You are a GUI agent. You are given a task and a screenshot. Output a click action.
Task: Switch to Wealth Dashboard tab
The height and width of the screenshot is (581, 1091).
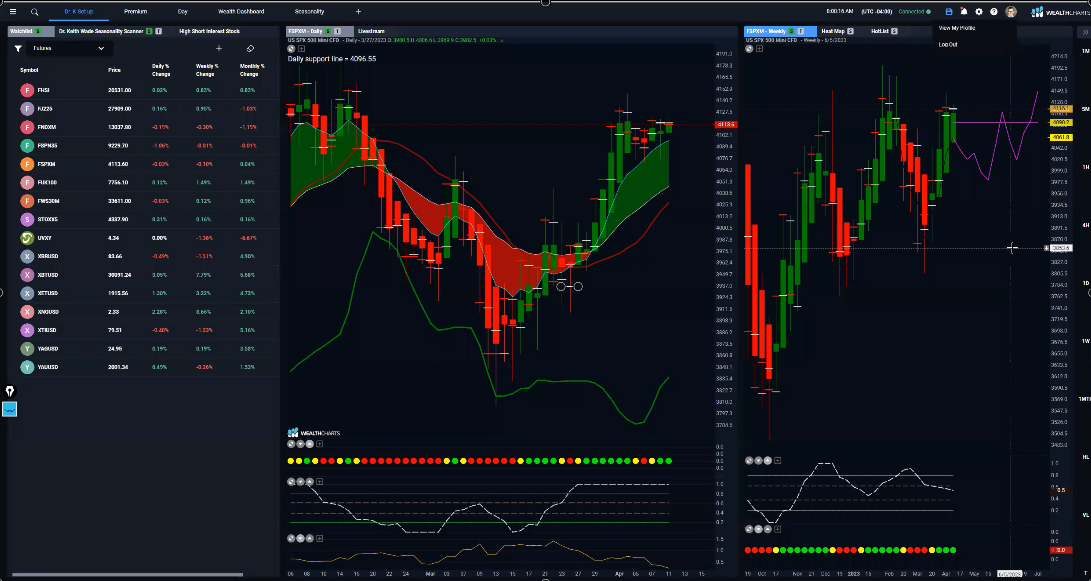pyautogui.click(x=241, y=12)
